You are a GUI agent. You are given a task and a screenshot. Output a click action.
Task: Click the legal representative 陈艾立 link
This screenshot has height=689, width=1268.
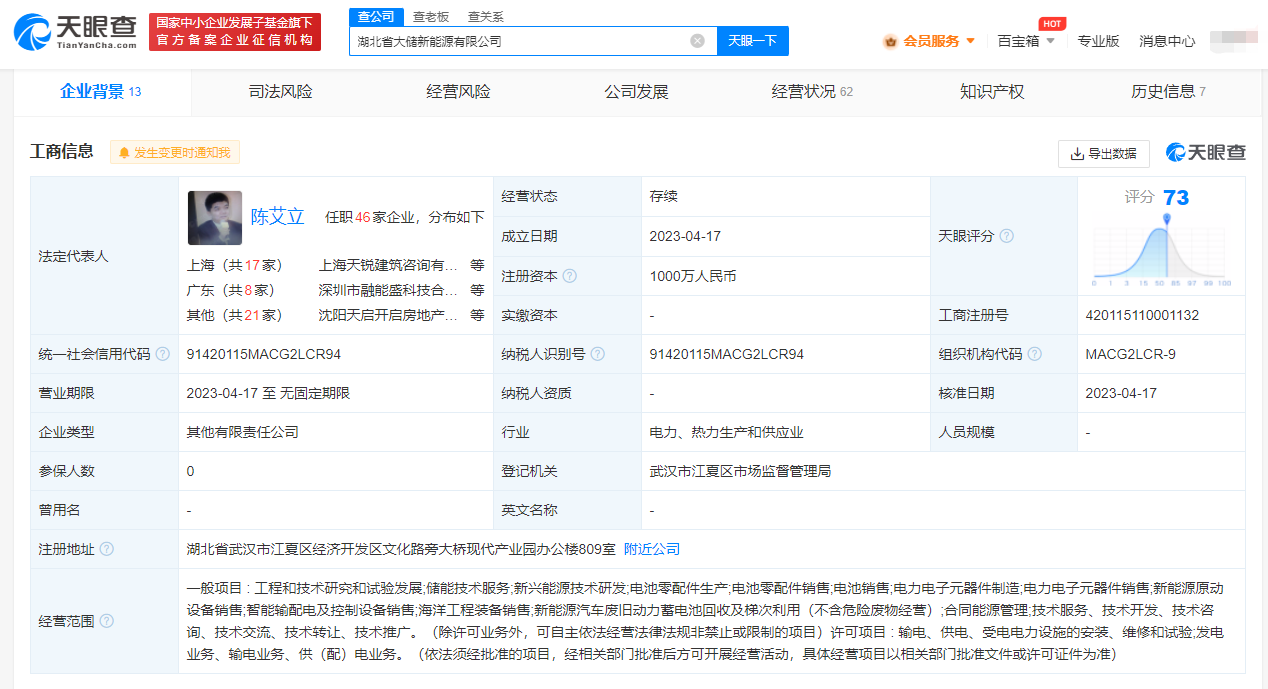pos(278,217)
